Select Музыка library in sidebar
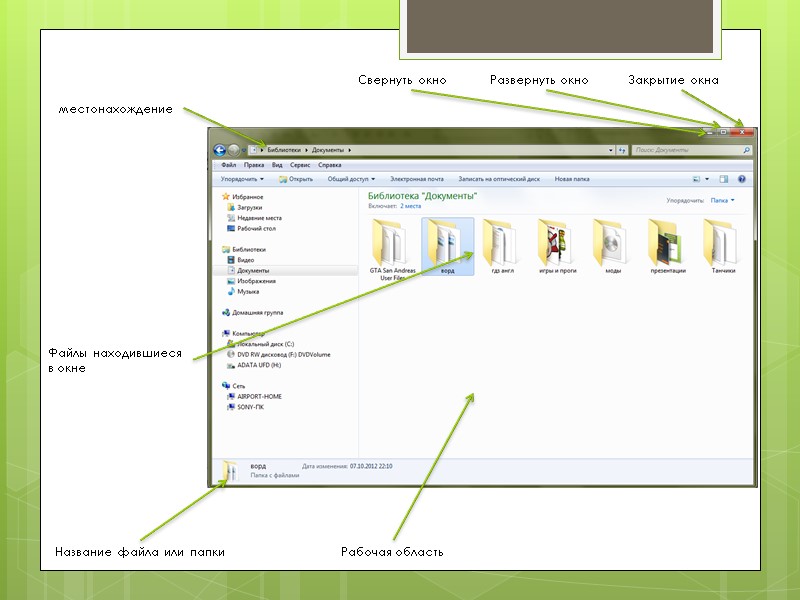The image size is (800, 600). pos(243,291)
